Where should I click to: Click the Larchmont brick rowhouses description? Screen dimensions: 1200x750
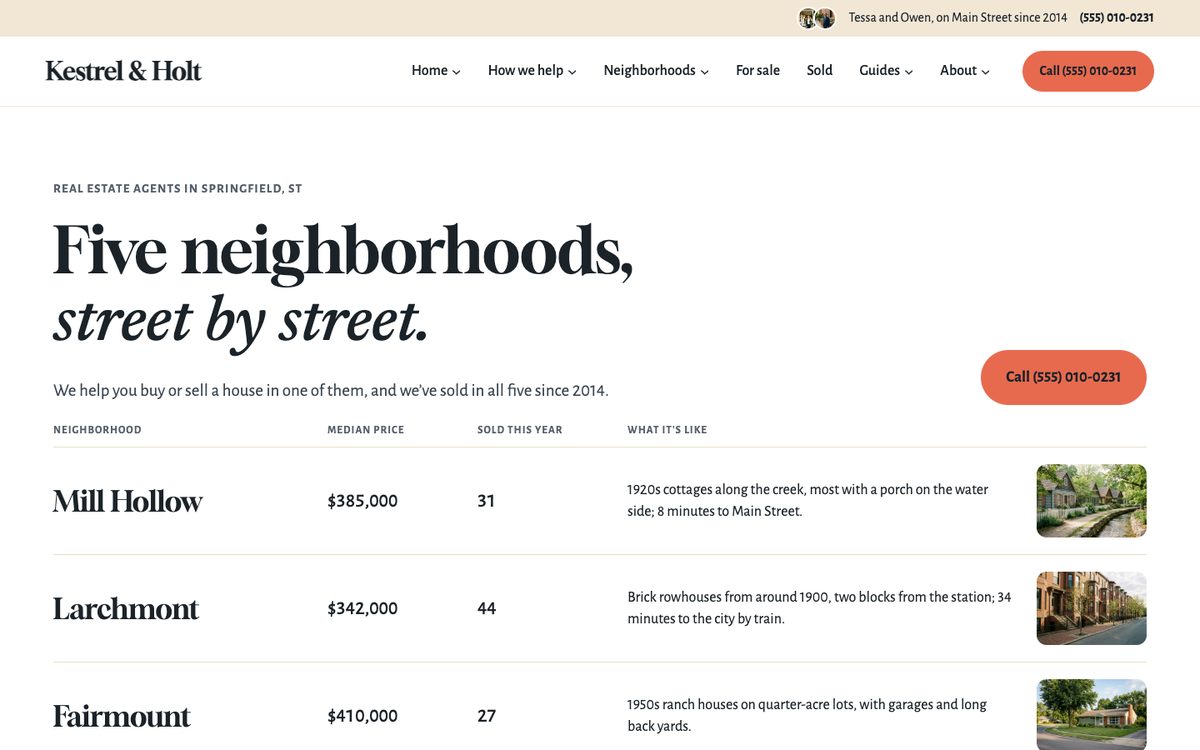[819, 608]
